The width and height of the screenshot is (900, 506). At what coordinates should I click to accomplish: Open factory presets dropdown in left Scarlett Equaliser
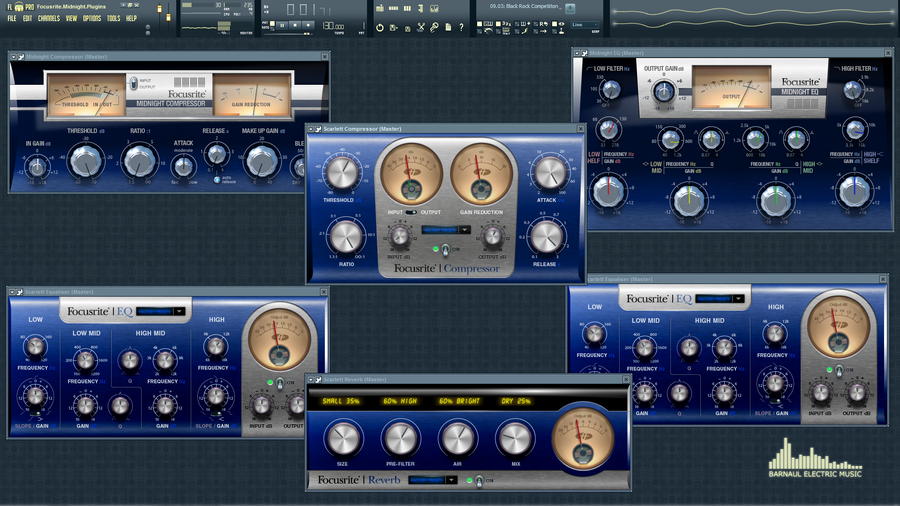tap(161, 311)
